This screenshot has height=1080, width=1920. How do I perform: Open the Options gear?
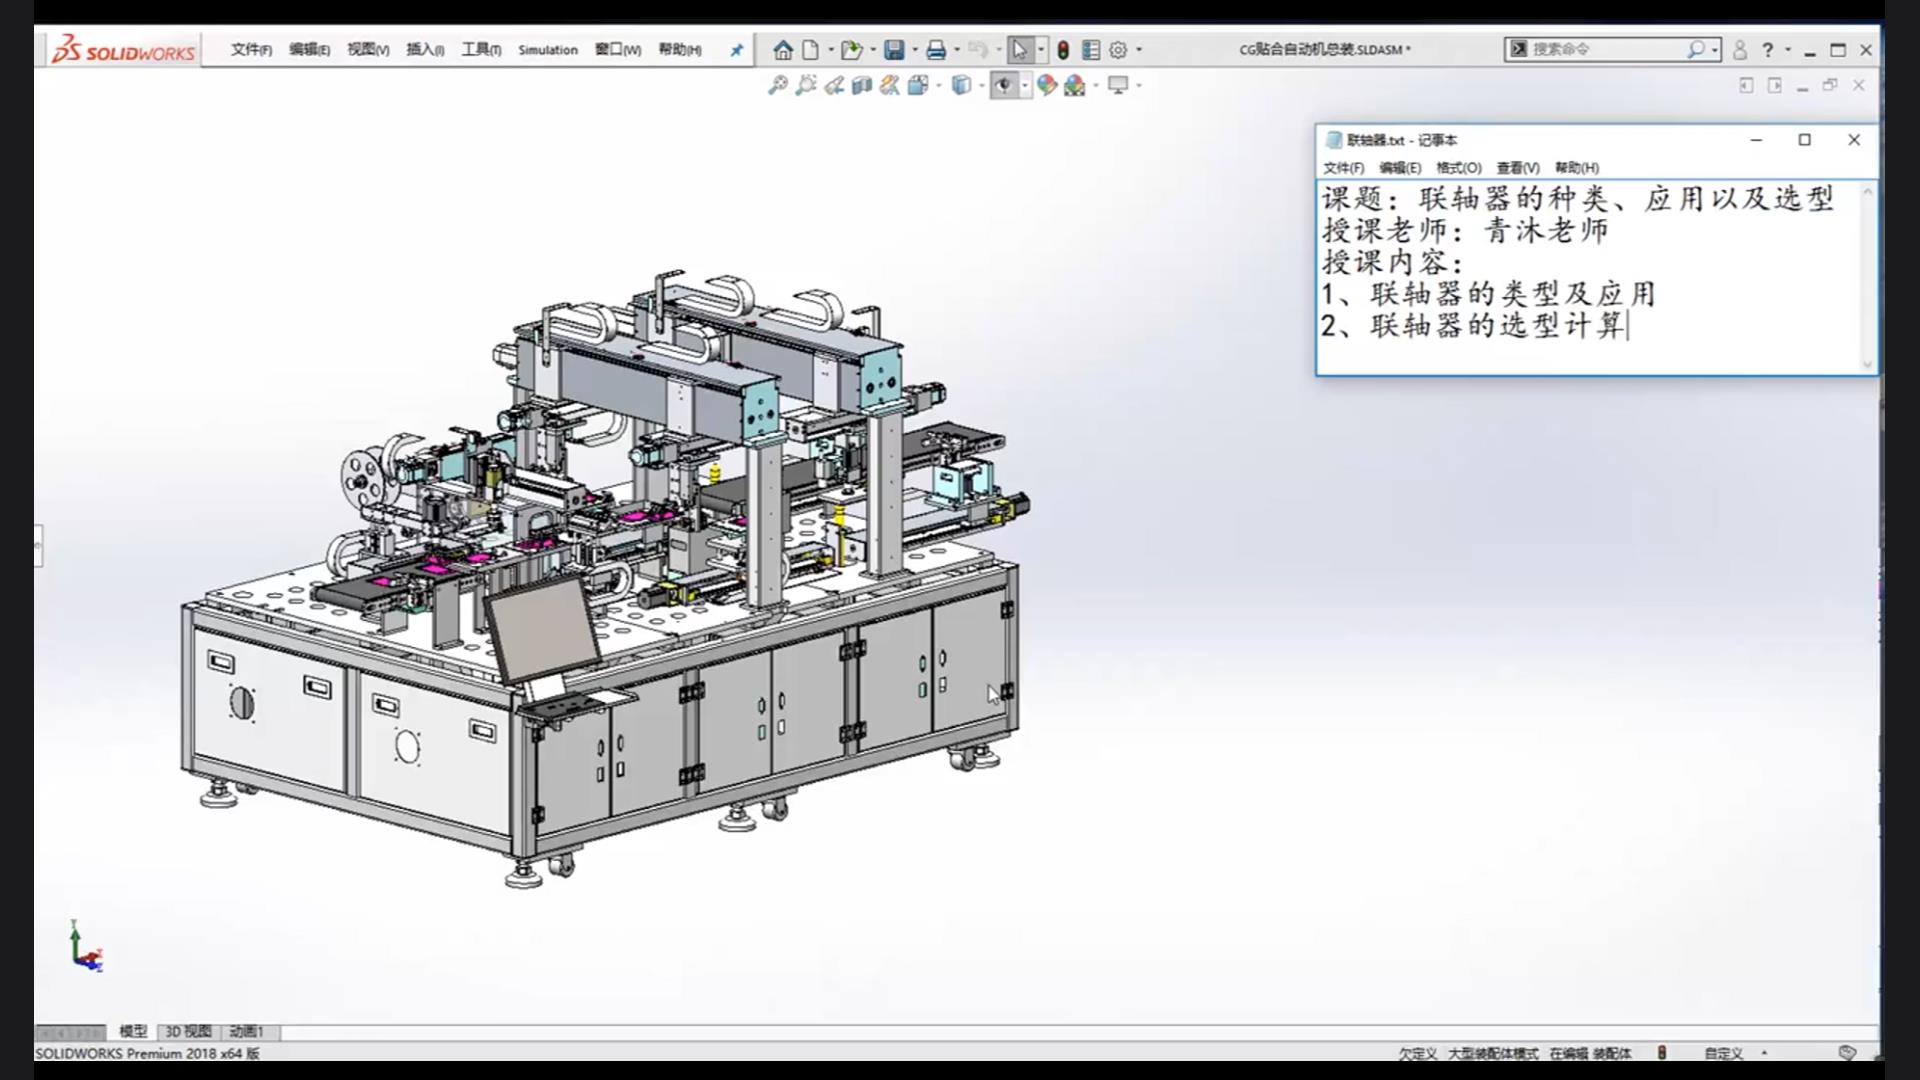(x=1118, y=49)
